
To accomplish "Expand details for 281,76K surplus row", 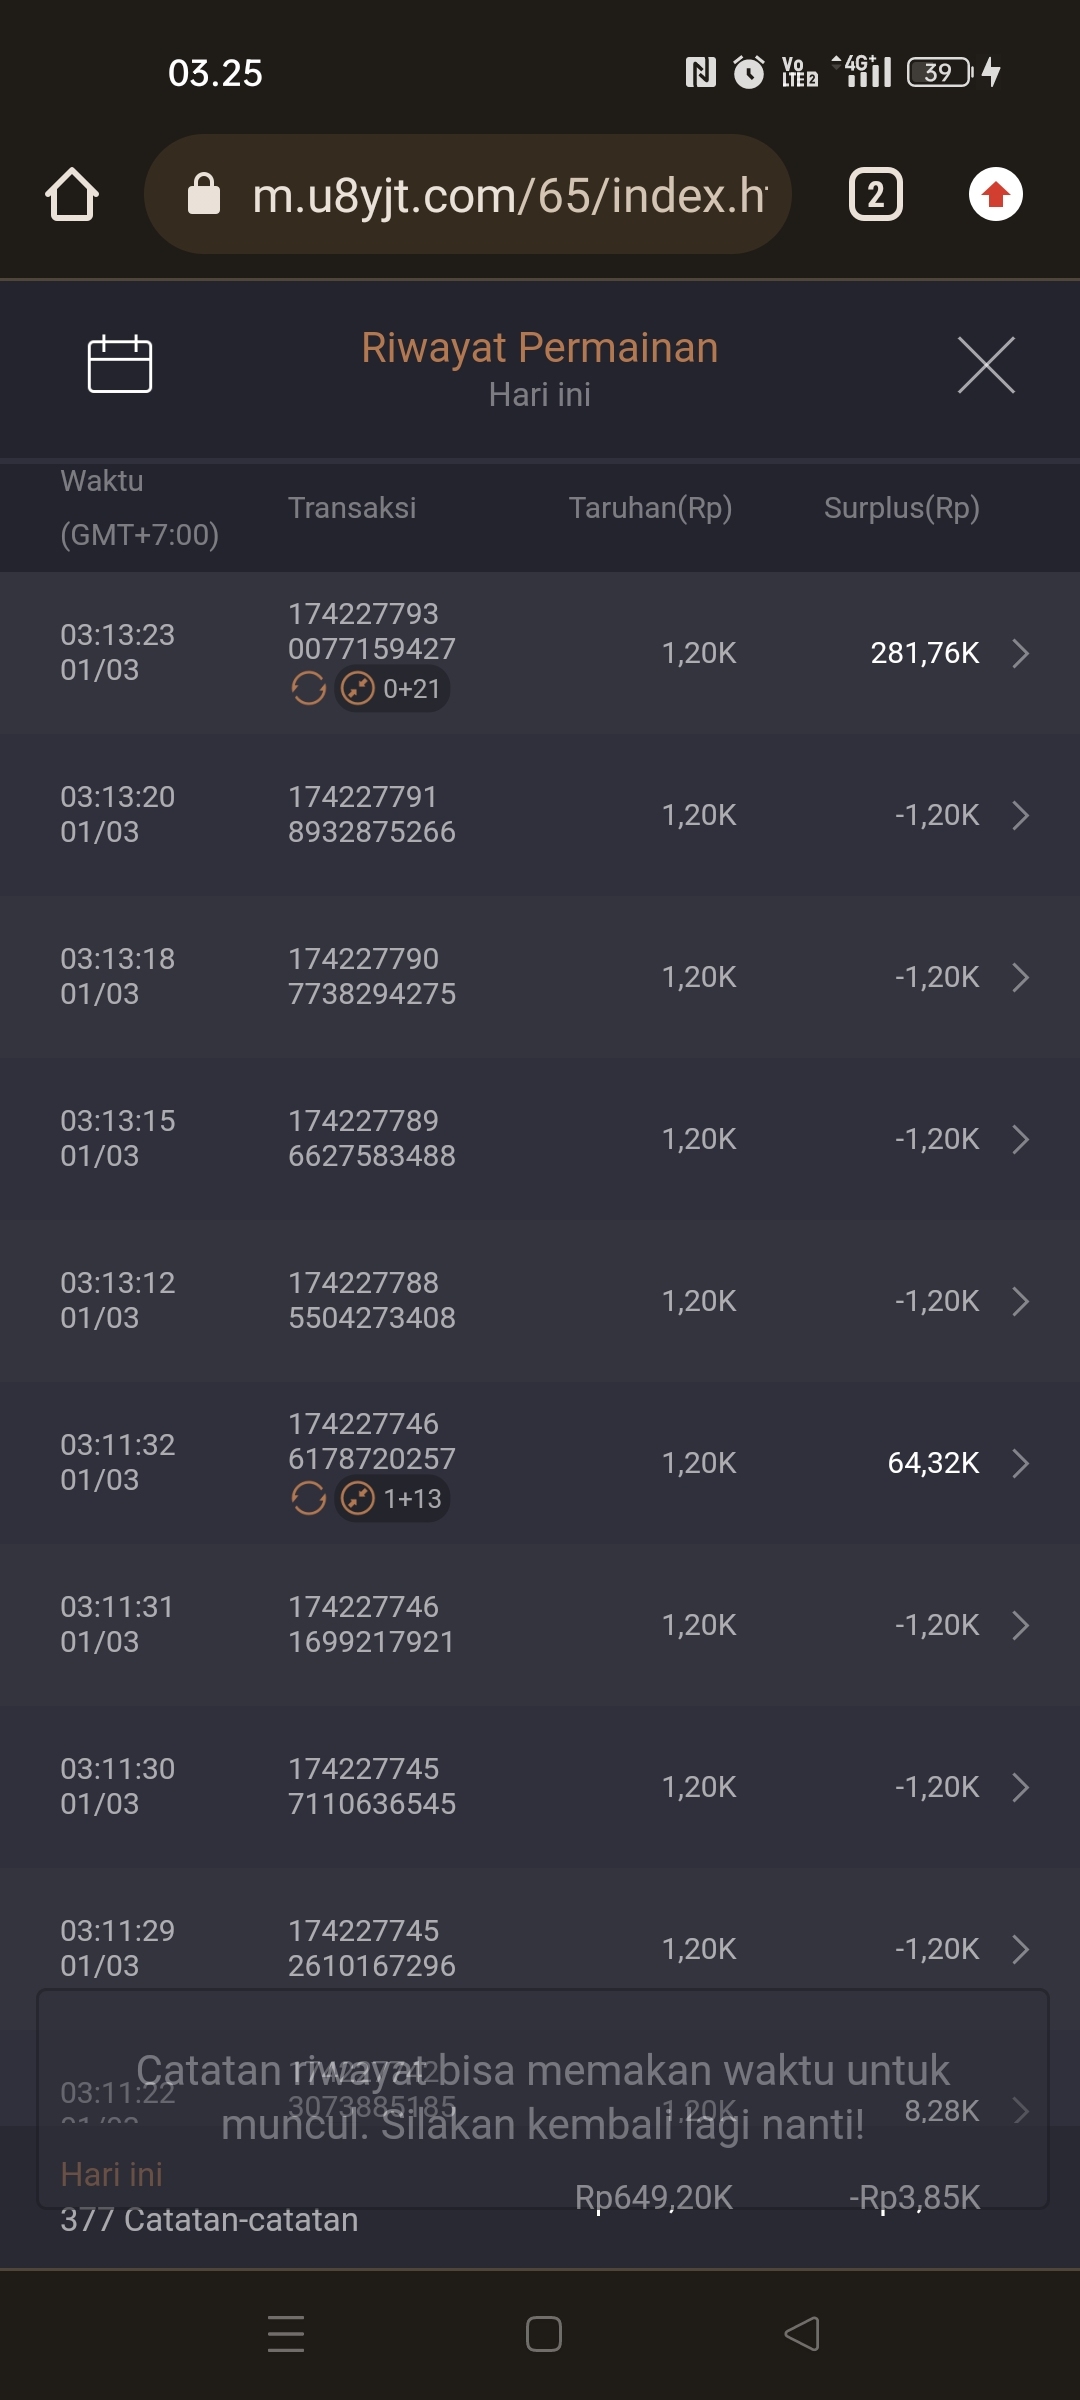I will pyautogui.click(x=1020, y=653).
